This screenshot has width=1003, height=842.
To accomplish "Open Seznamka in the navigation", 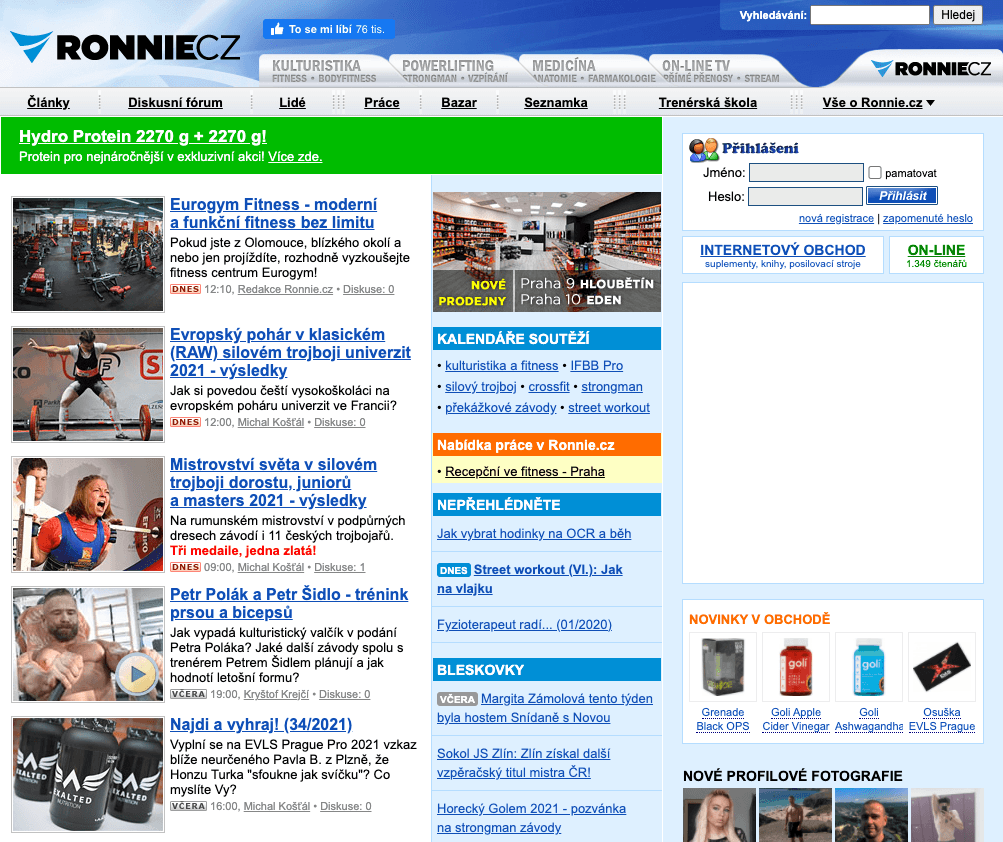I will tap(556, 102).
